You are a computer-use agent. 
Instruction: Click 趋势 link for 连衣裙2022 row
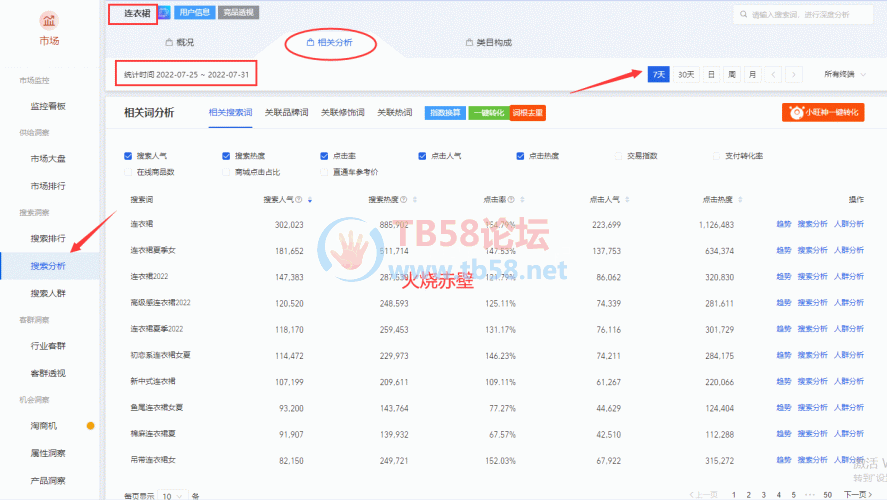tap(783, 277)
